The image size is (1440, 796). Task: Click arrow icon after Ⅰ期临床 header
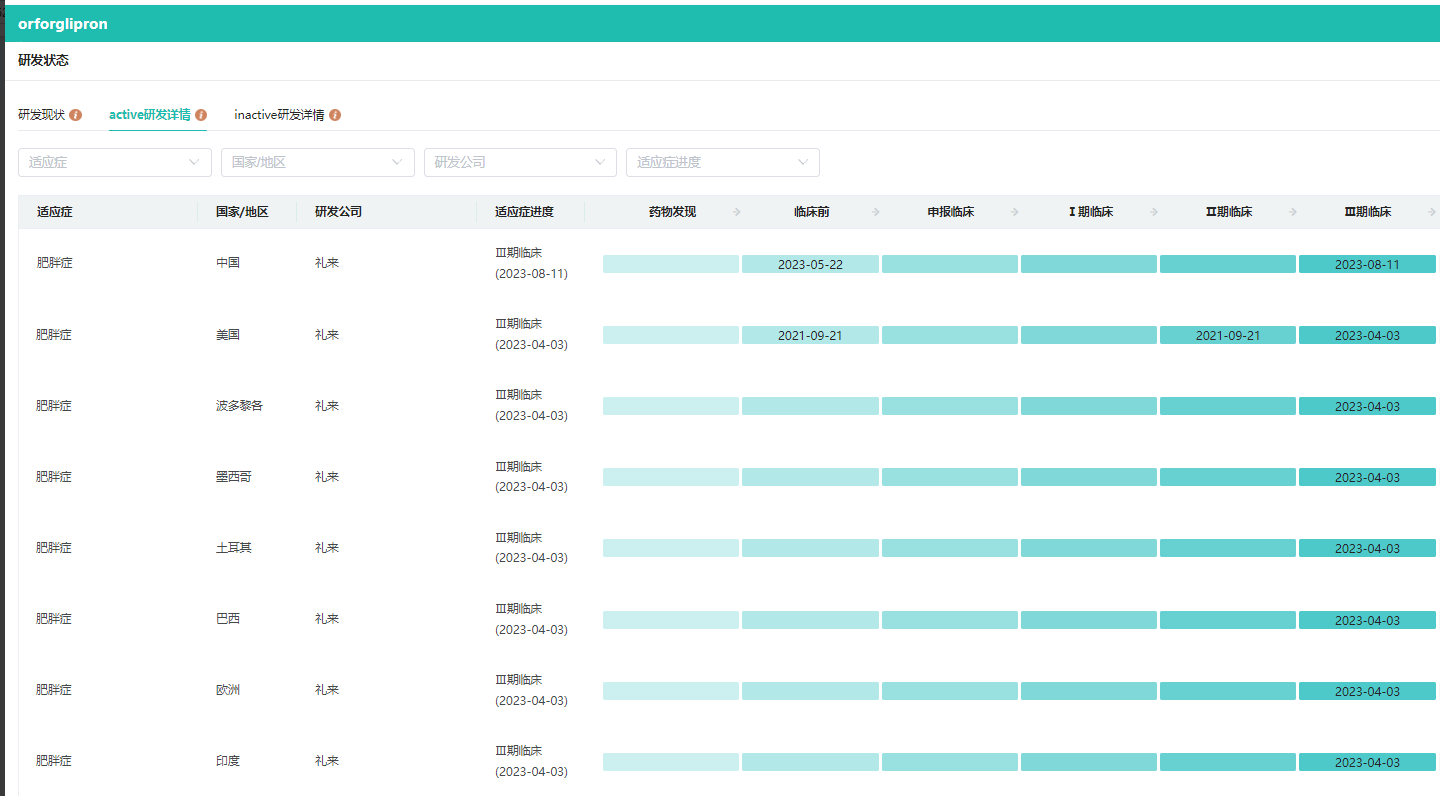tap(1153, 212)
